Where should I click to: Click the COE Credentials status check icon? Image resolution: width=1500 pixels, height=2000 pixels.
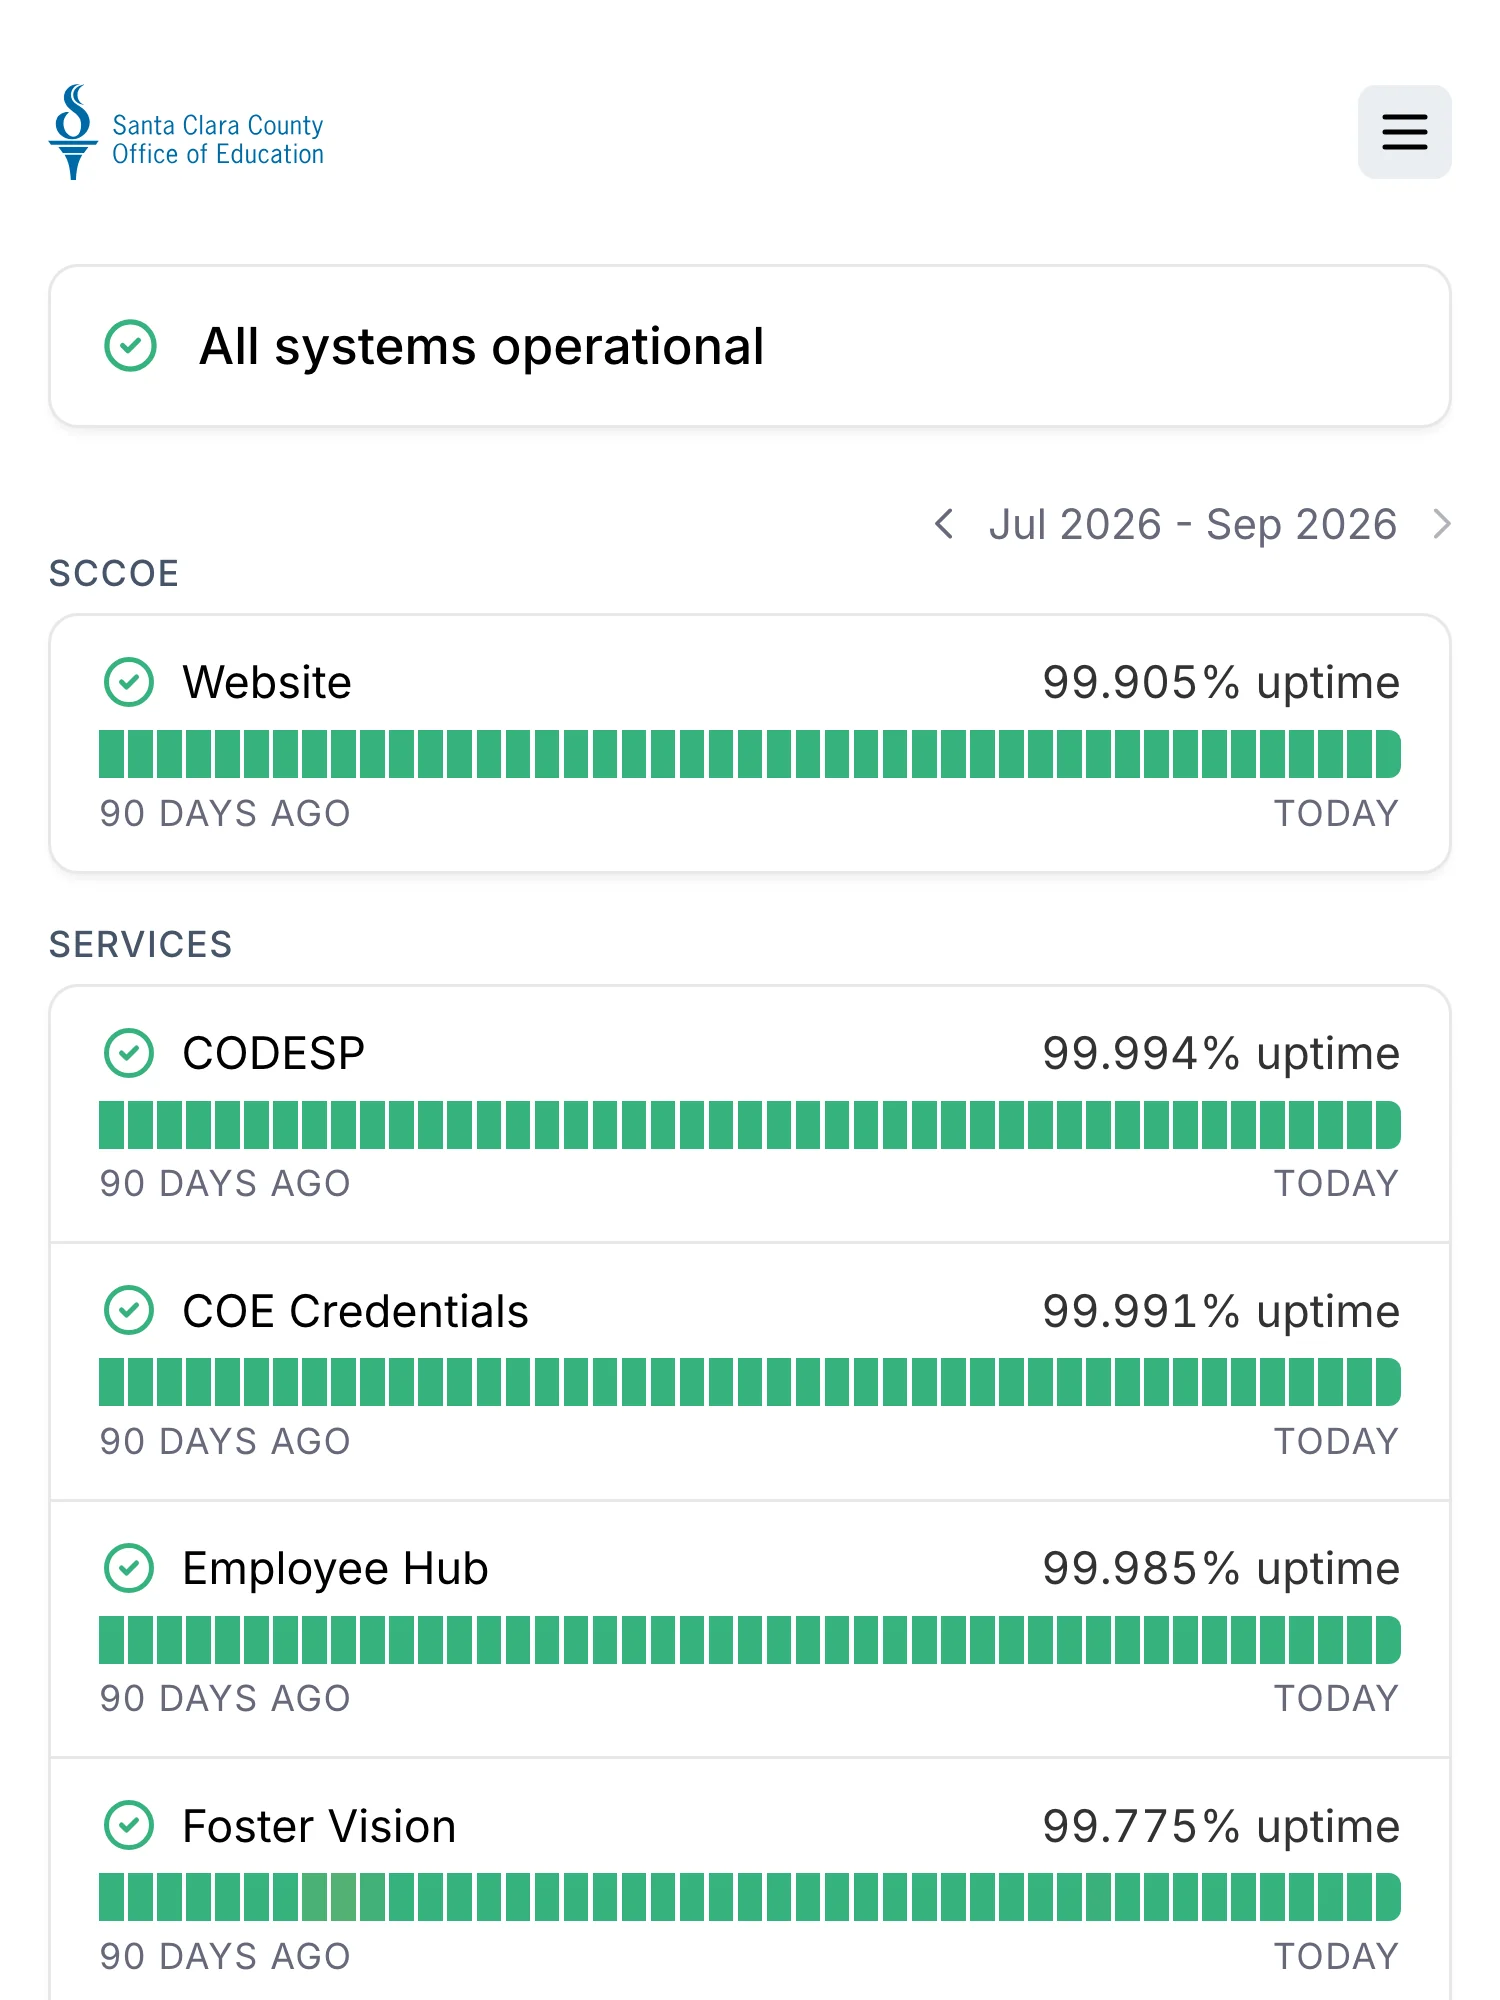tap(129, 1311)
